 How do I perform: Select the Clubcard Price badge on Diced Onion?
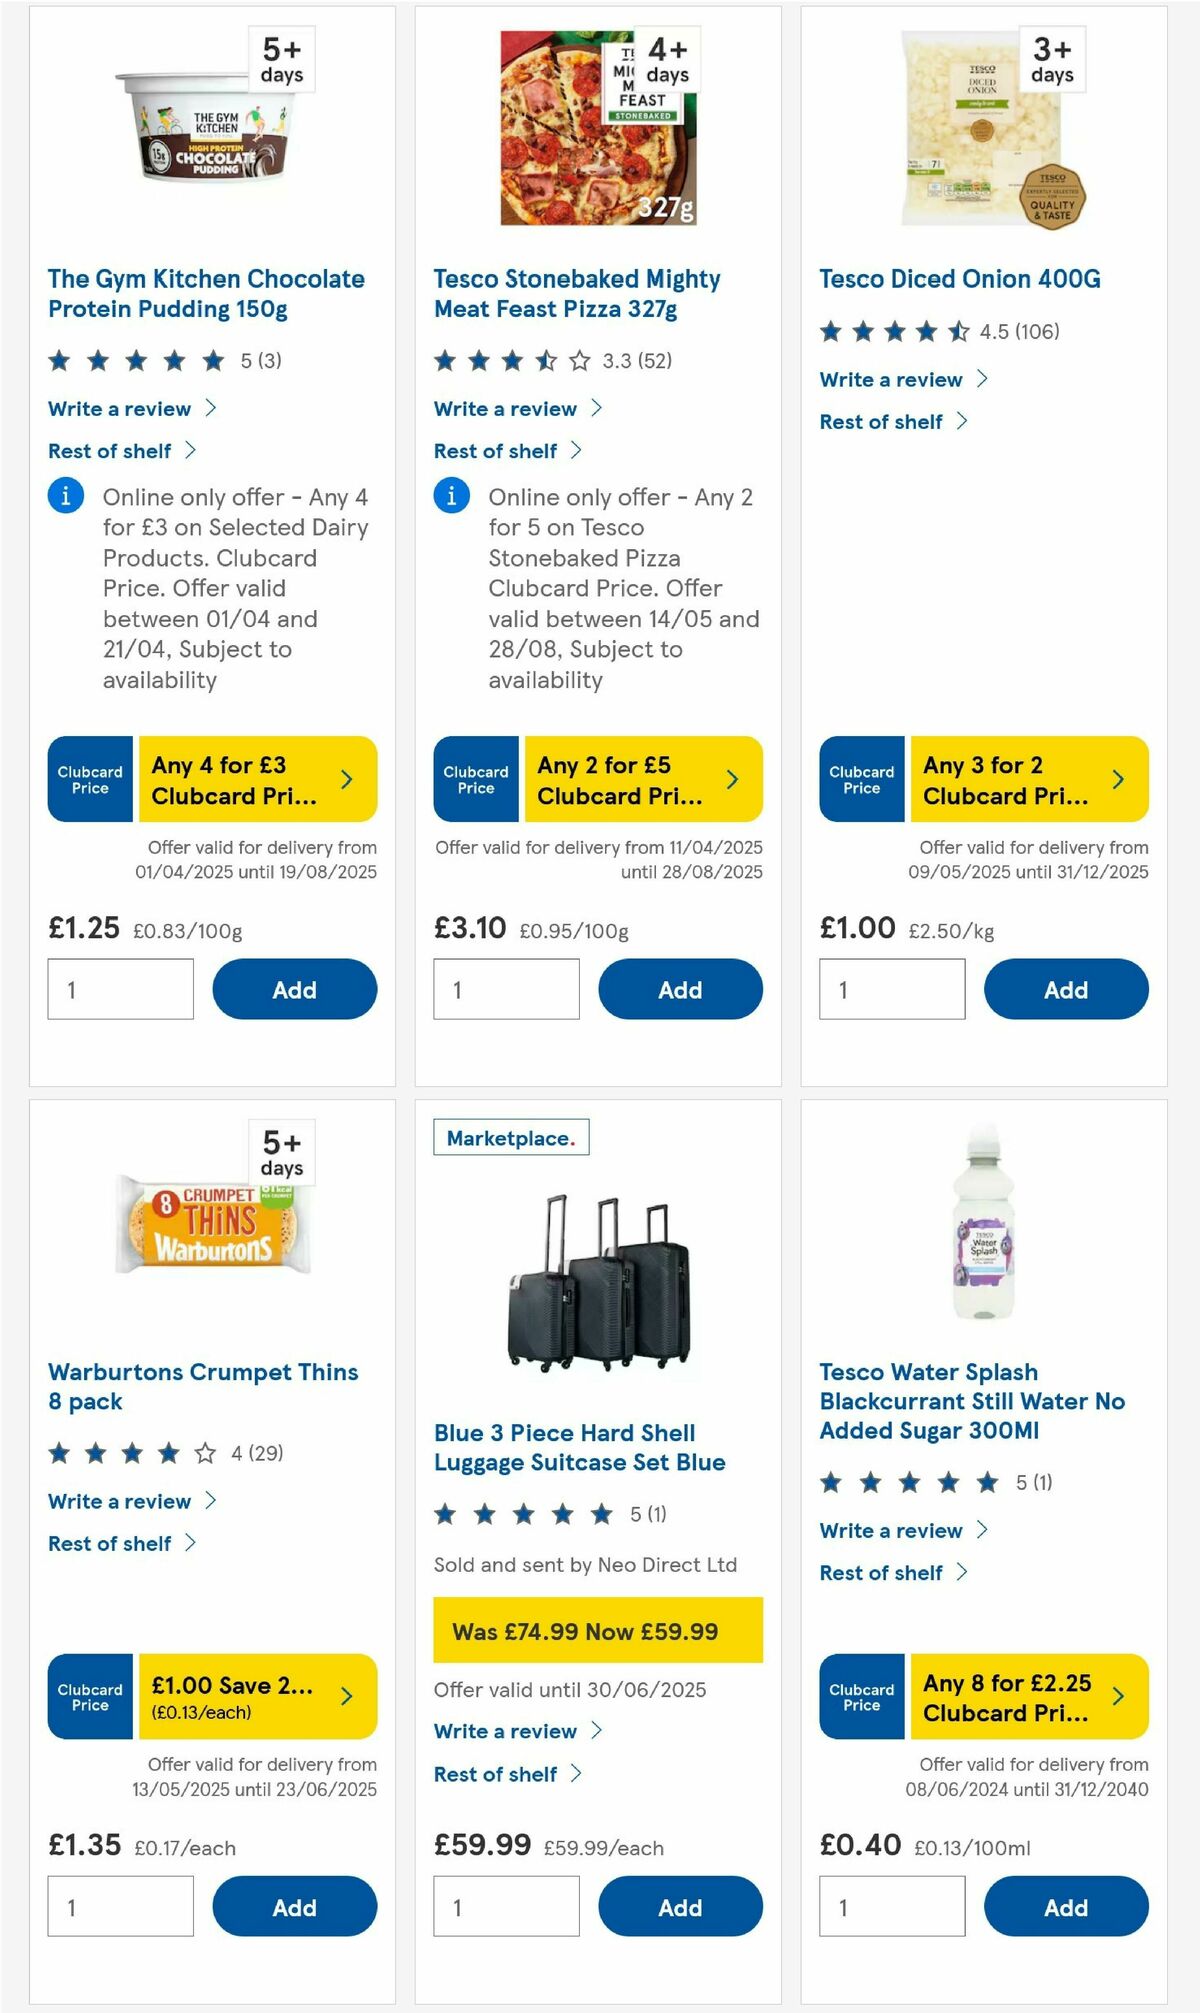click(860, 778)
